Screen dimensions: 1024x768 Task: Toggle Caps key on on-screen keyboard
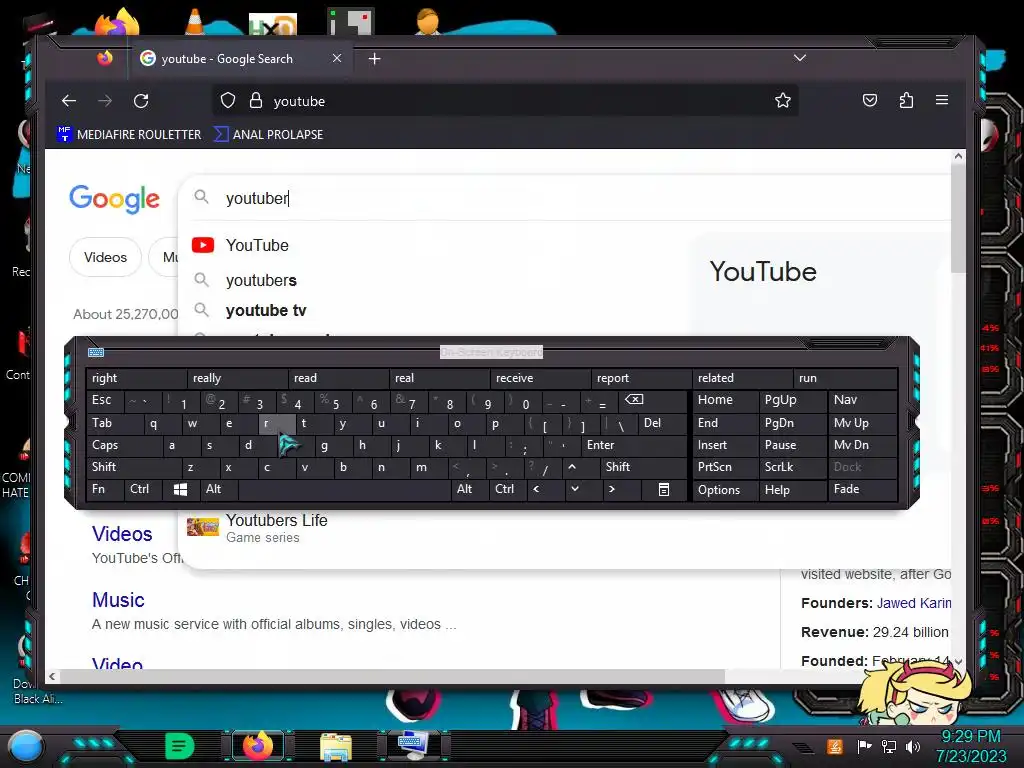point(125,445)
